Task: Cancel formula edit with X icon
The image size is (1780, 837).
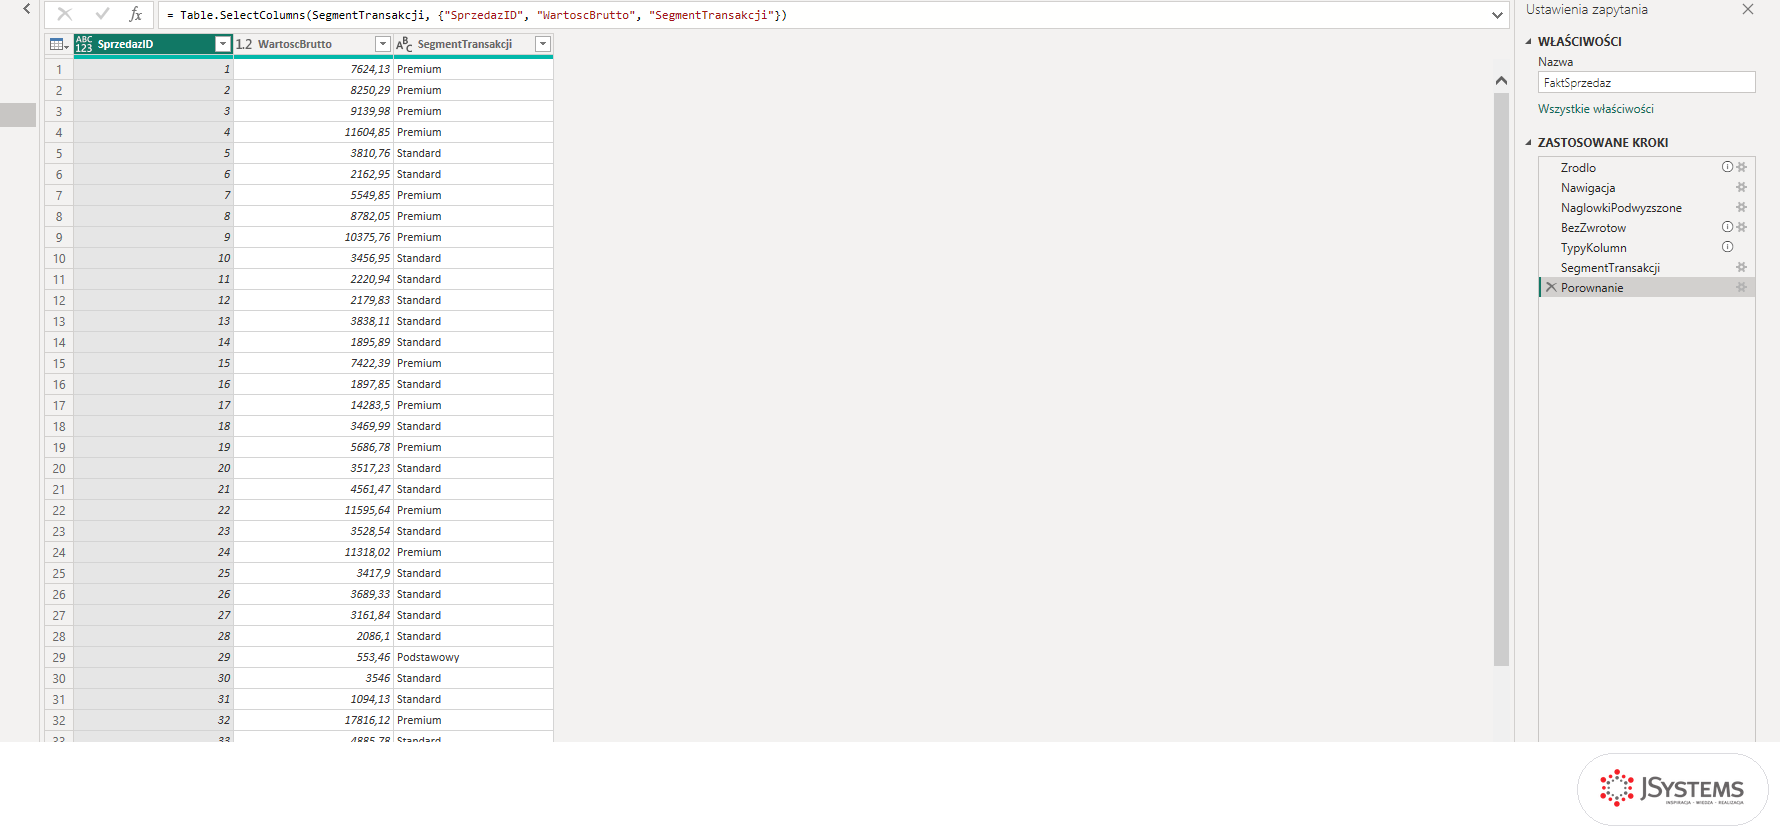Action: click(65, 14)
